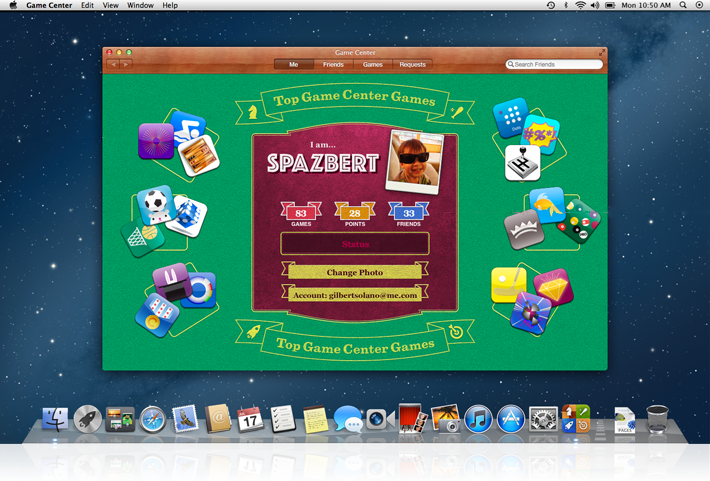Open App Store from the Dock
The height and width of the screenshot is (481, 710).
511,419
